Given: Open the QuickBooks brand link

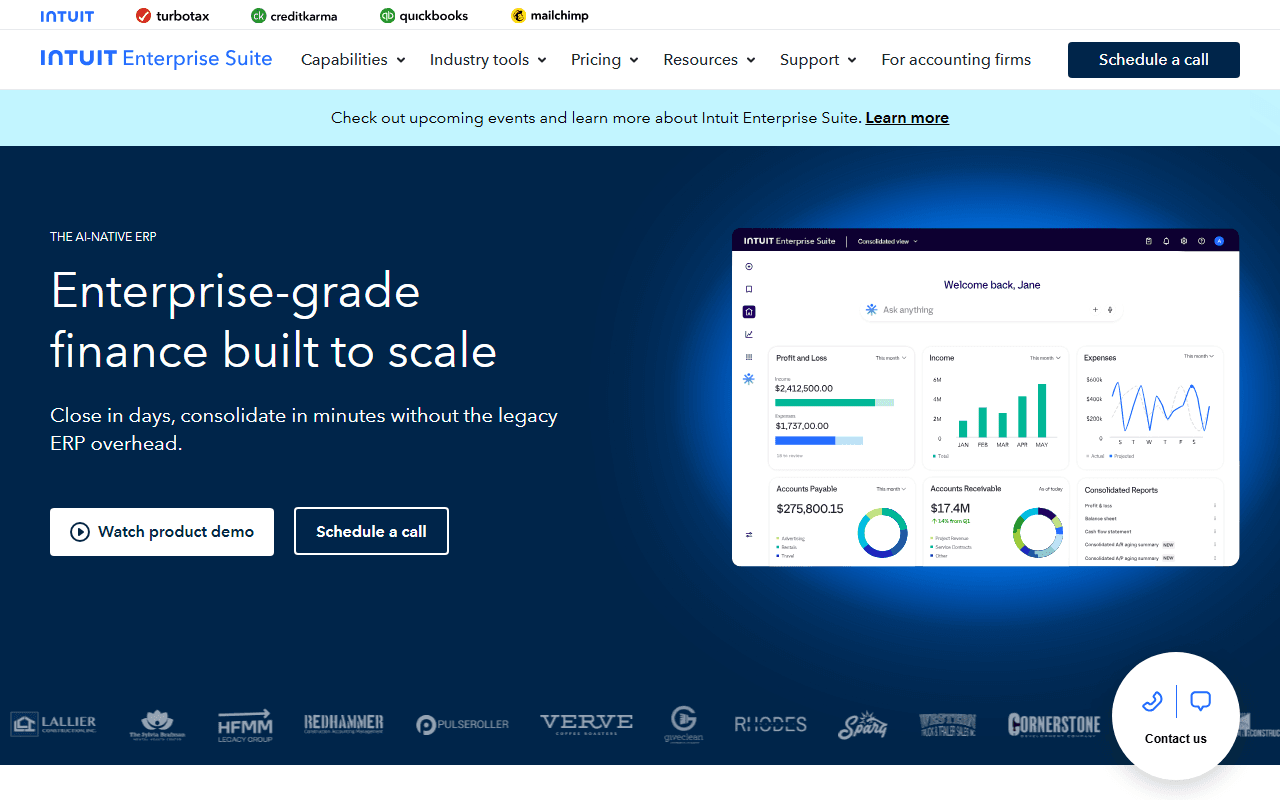Looking at the screenshot, I should coord(424,16).
